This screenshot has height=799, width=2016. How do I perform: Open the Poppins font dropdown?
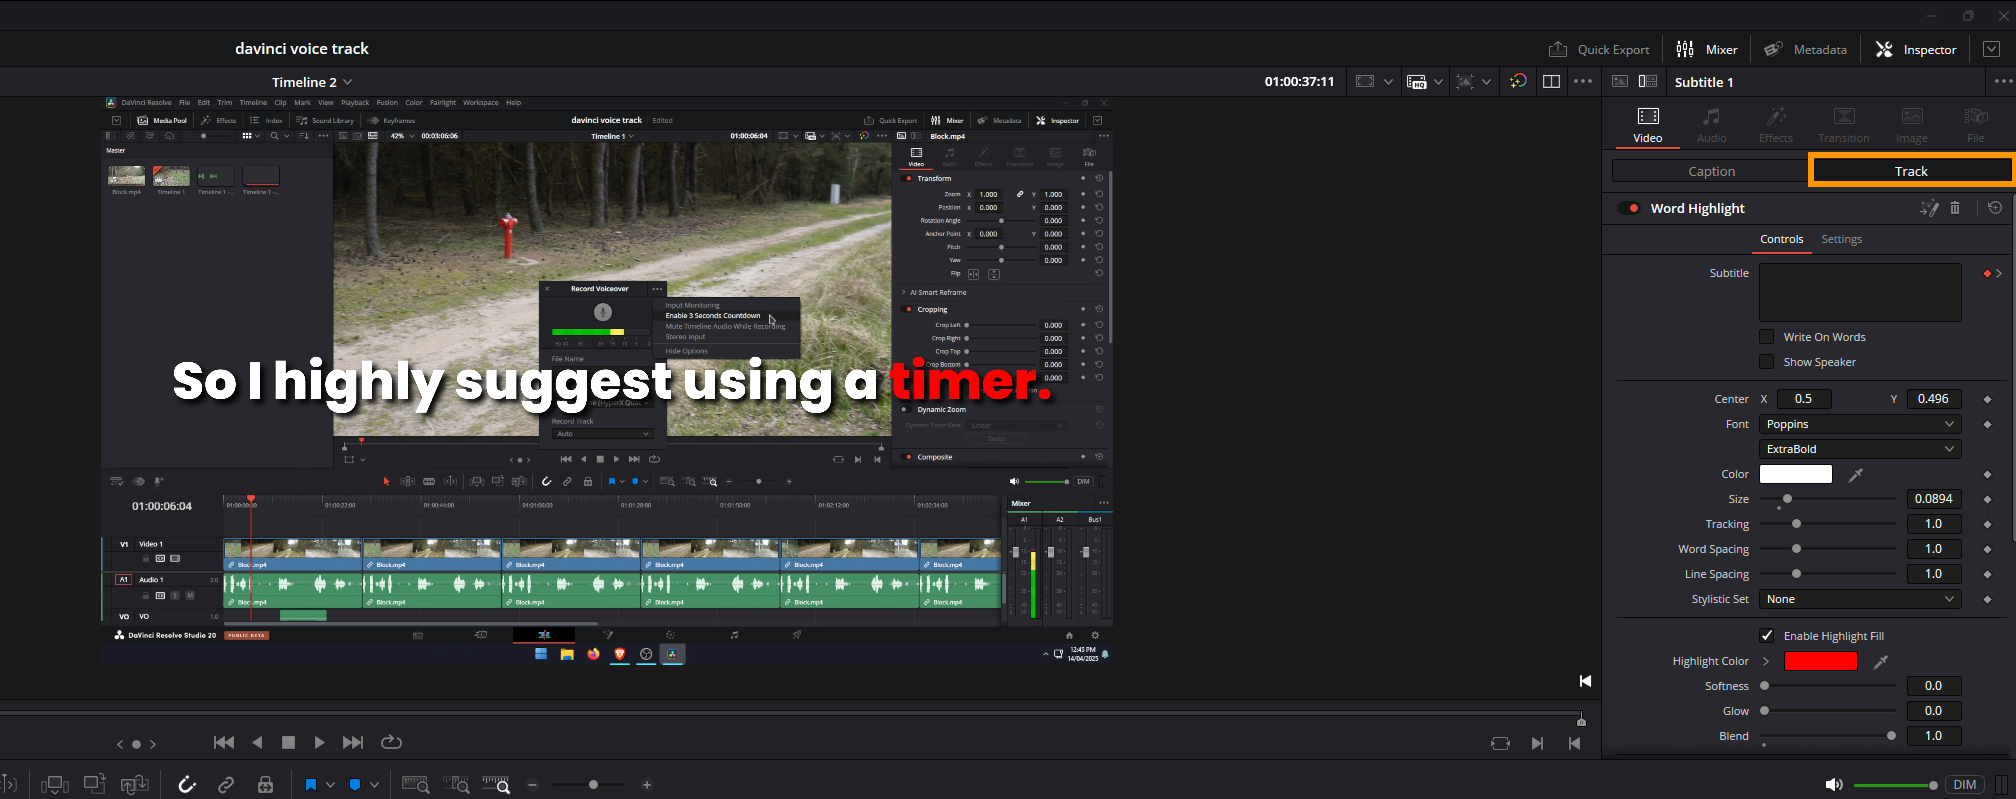coord(1860,424)
